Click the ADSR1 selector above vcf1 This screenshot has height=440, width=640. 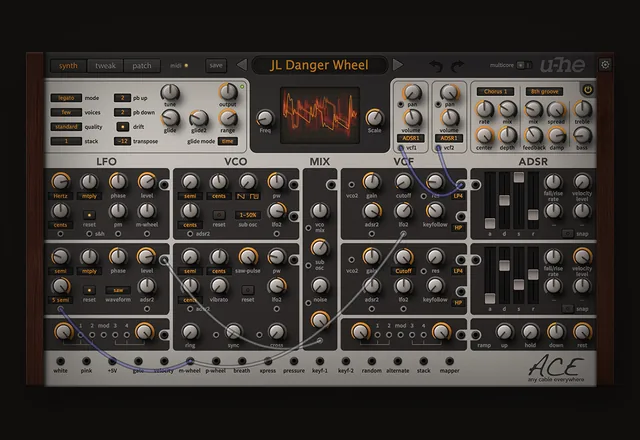tap(410, 138)
